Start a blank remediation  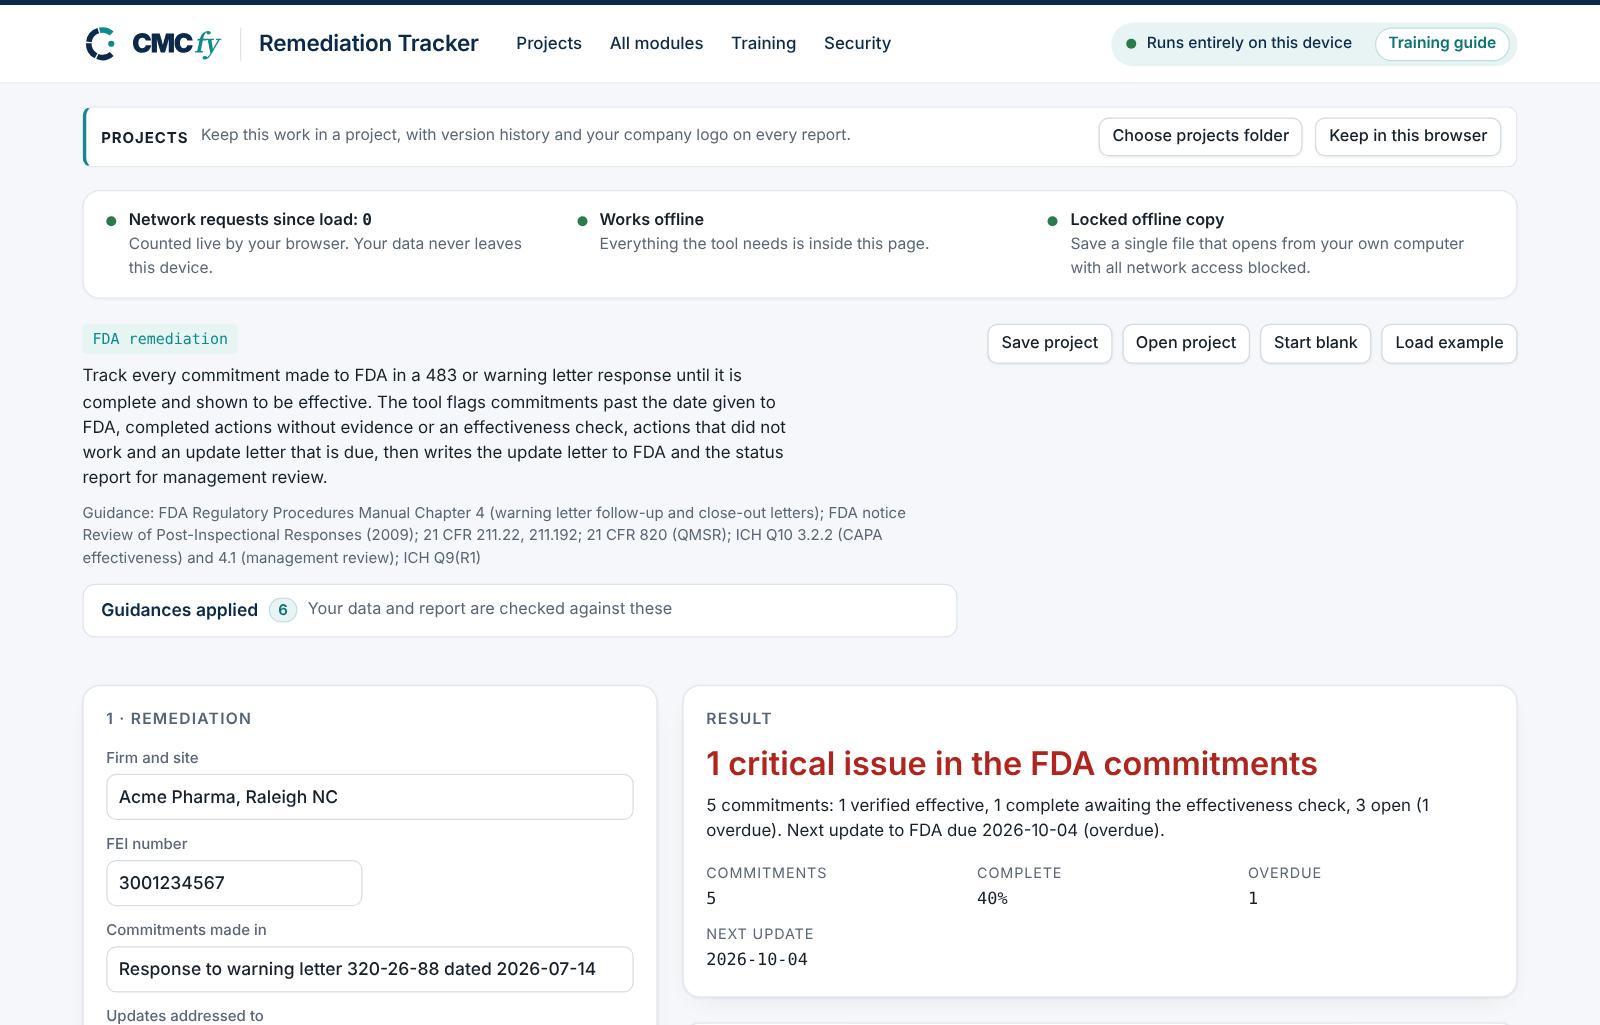tap(1315, 343)
